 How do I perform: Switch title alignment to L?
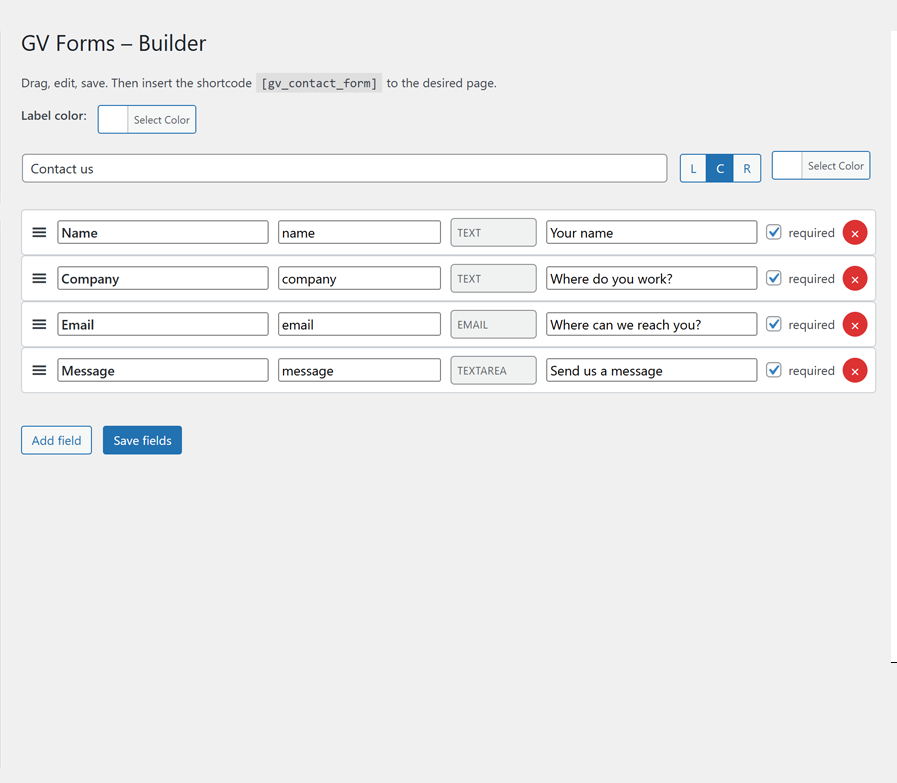pos(693,168)
